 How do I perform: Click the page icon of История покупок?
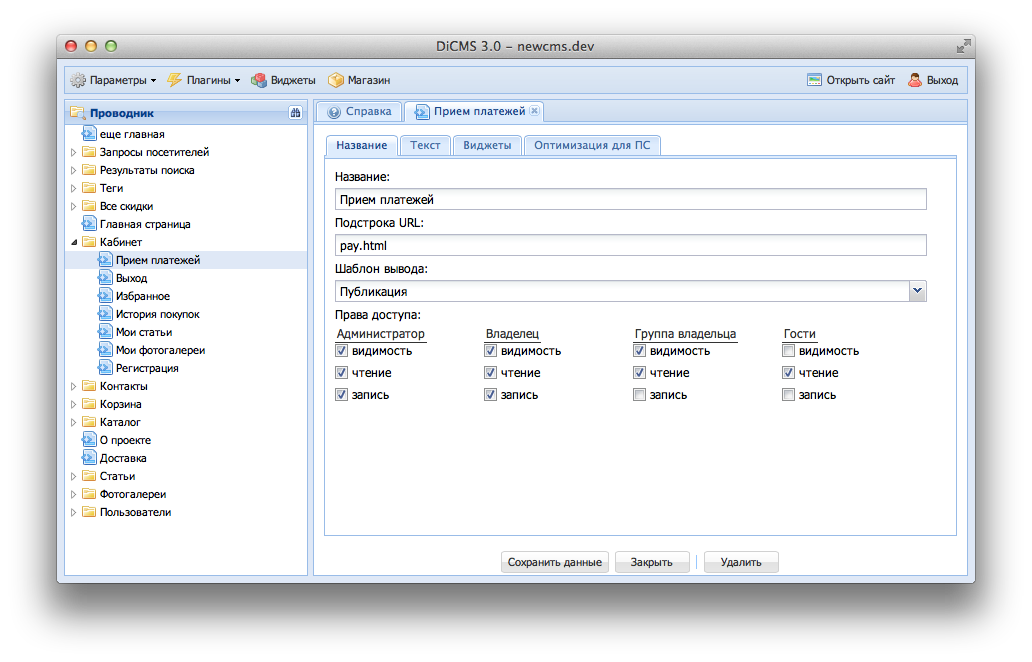pyautogui.click(x=105, y=315)
